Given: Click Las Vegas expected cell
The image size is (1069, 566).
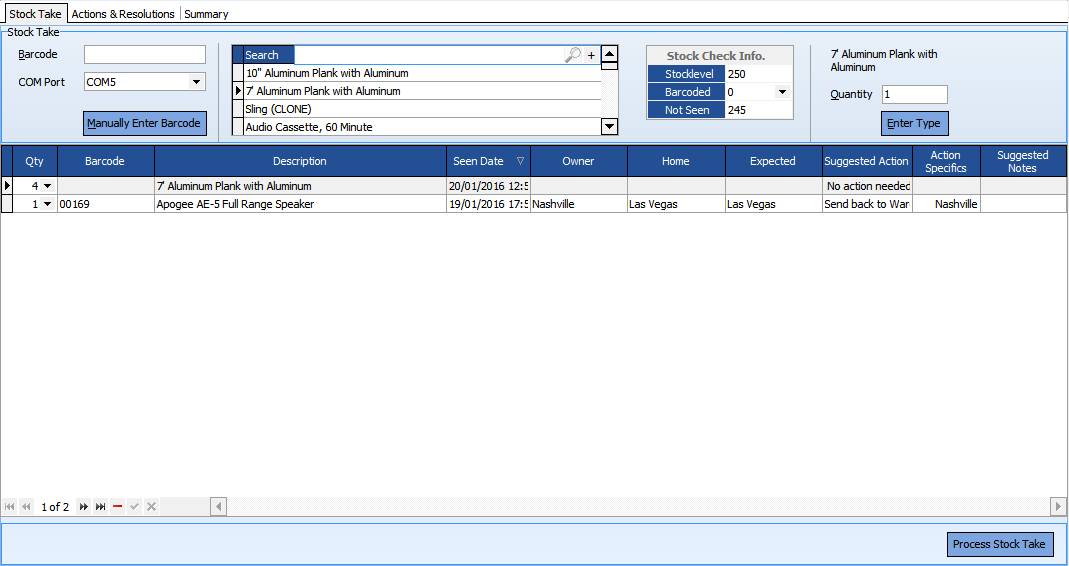Looking at the screenshot, I should click(774, 204).
